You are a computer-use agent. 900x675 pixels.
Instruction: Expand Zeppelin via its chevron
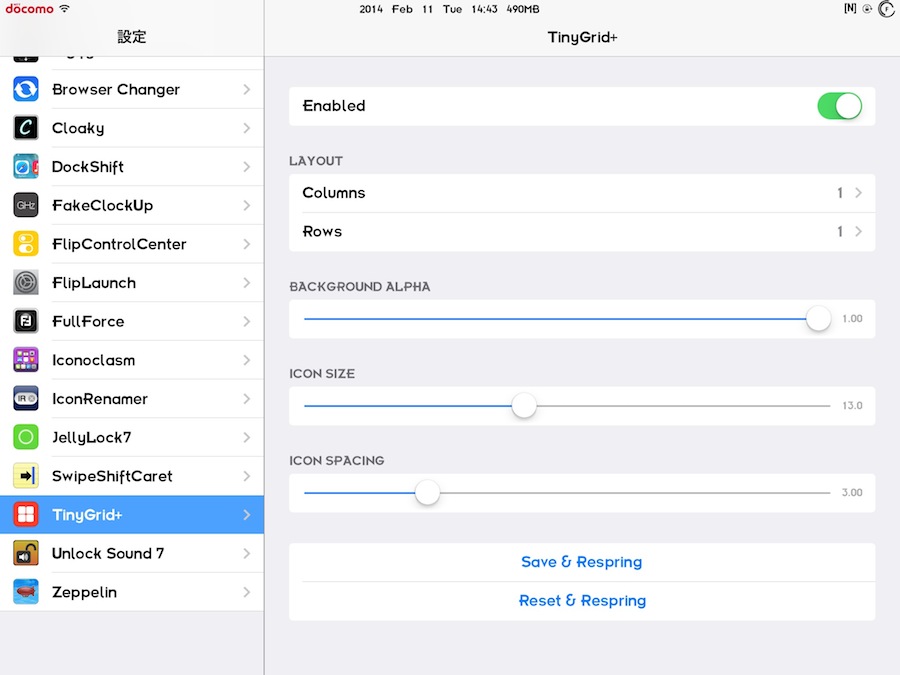pos(247,592)
